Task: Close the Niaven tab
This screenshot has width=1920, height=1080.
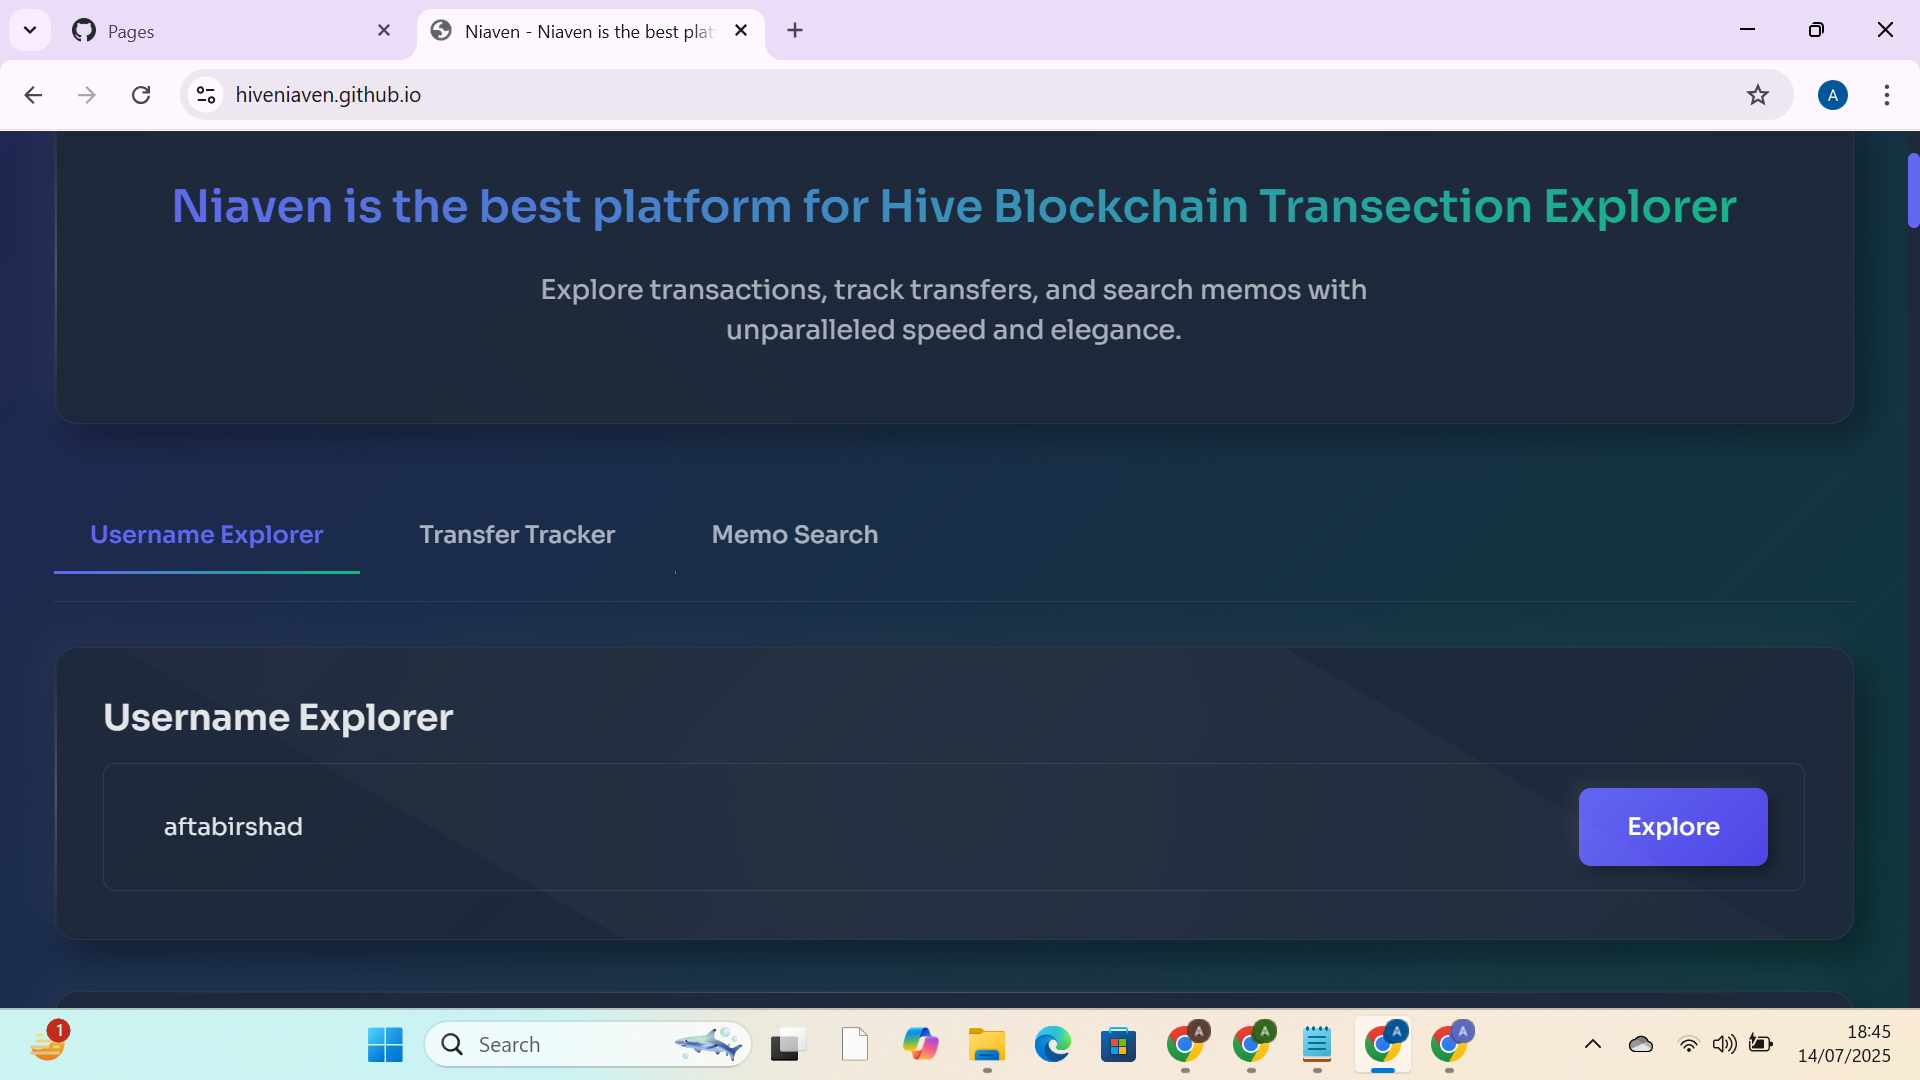Action: click(x=741, y=31)
